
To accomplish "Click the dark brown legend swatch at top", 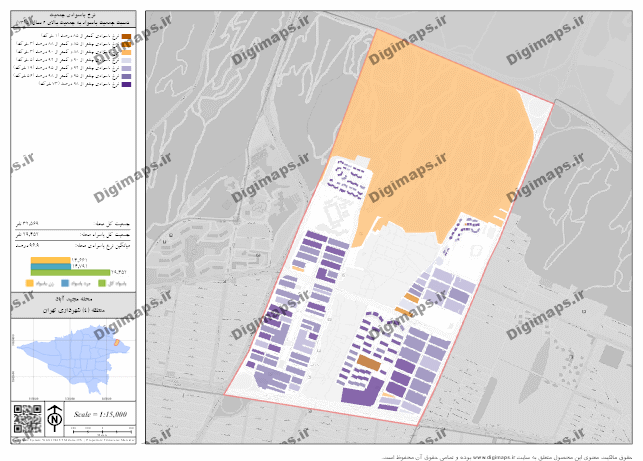I will tap(127, 36).
